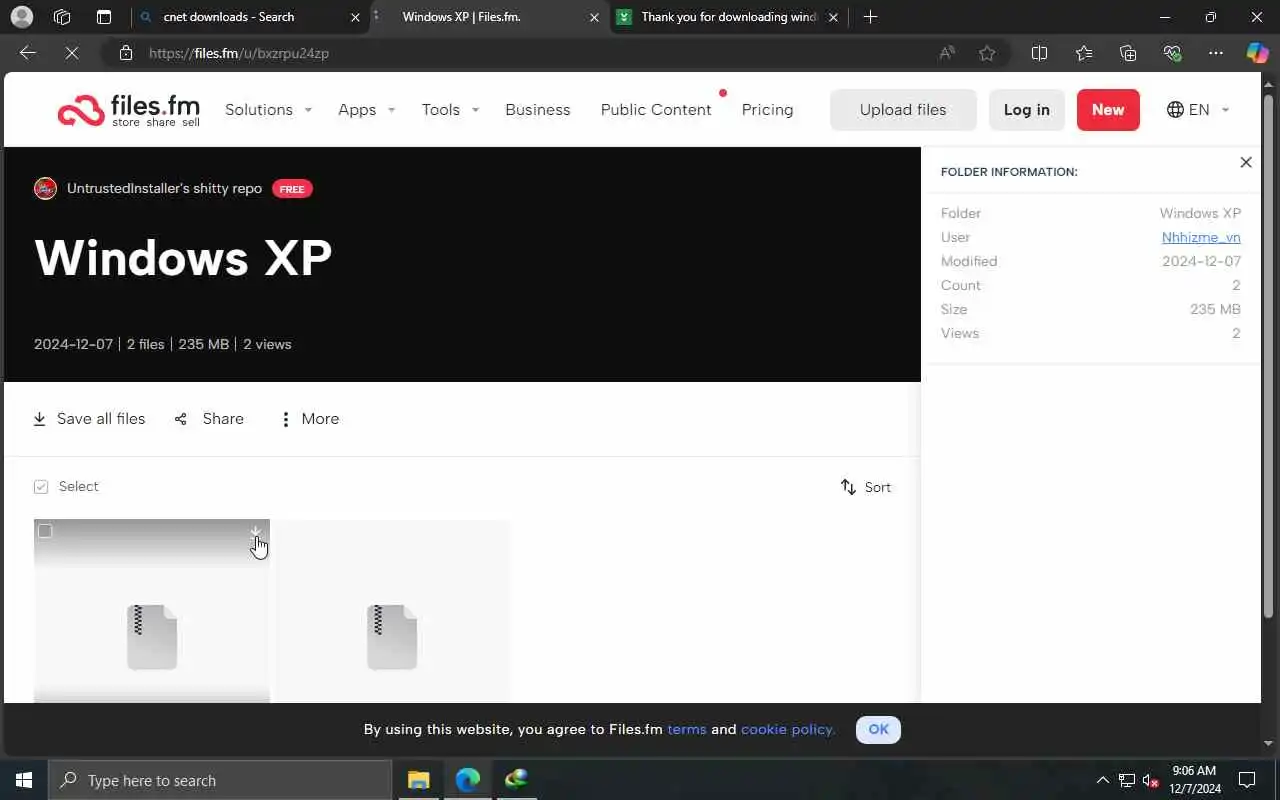Open the notification center icon
This screenshot has height=800, width=1280.
[1247, 780]
